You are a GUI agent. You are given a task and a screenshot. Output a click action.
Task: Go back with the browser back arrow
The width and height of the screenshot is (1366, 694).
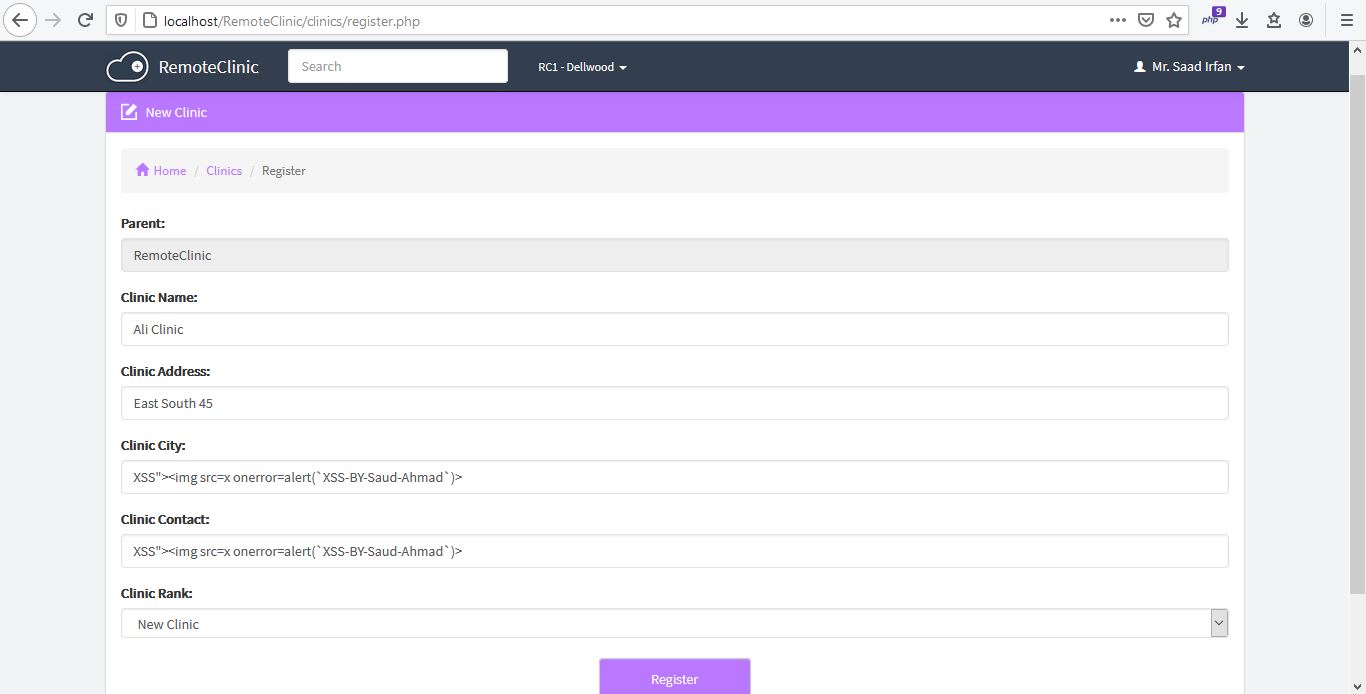pyautogui.click(x=20, y=20)
